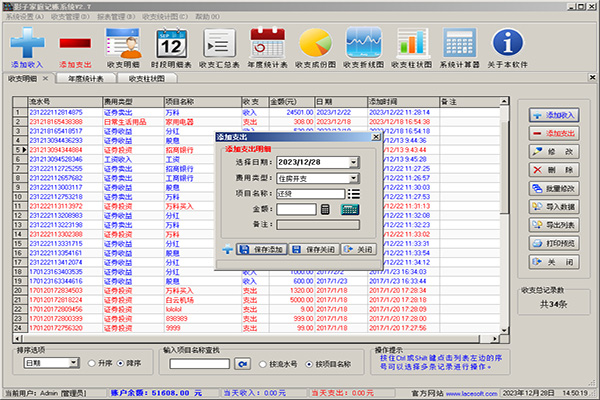
Task: Open the 收支汇总表 toolbar icon
Action: (219, 43)
